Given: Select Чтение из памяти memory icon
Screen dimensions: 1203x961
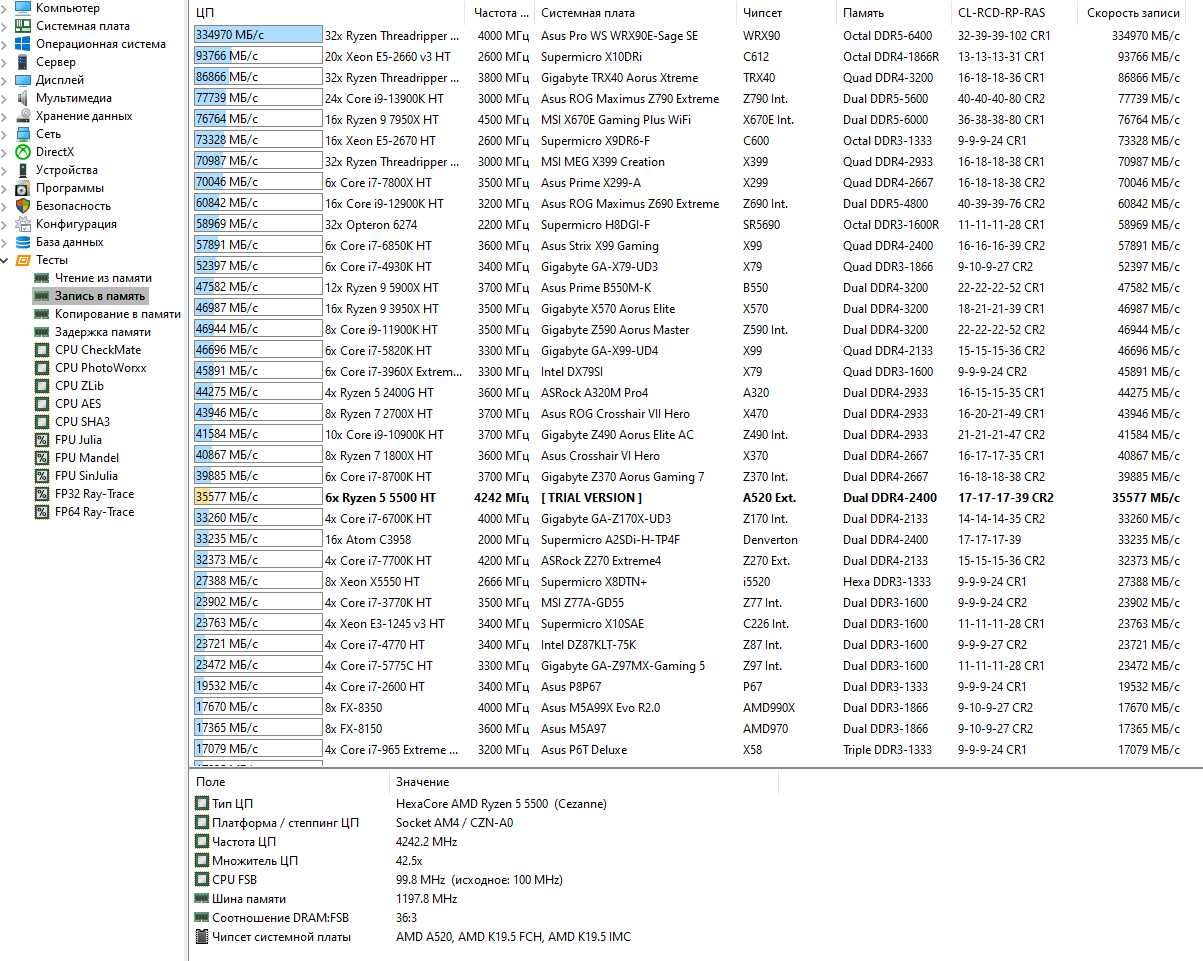Looking at the screenshot, I should [42, 278].
